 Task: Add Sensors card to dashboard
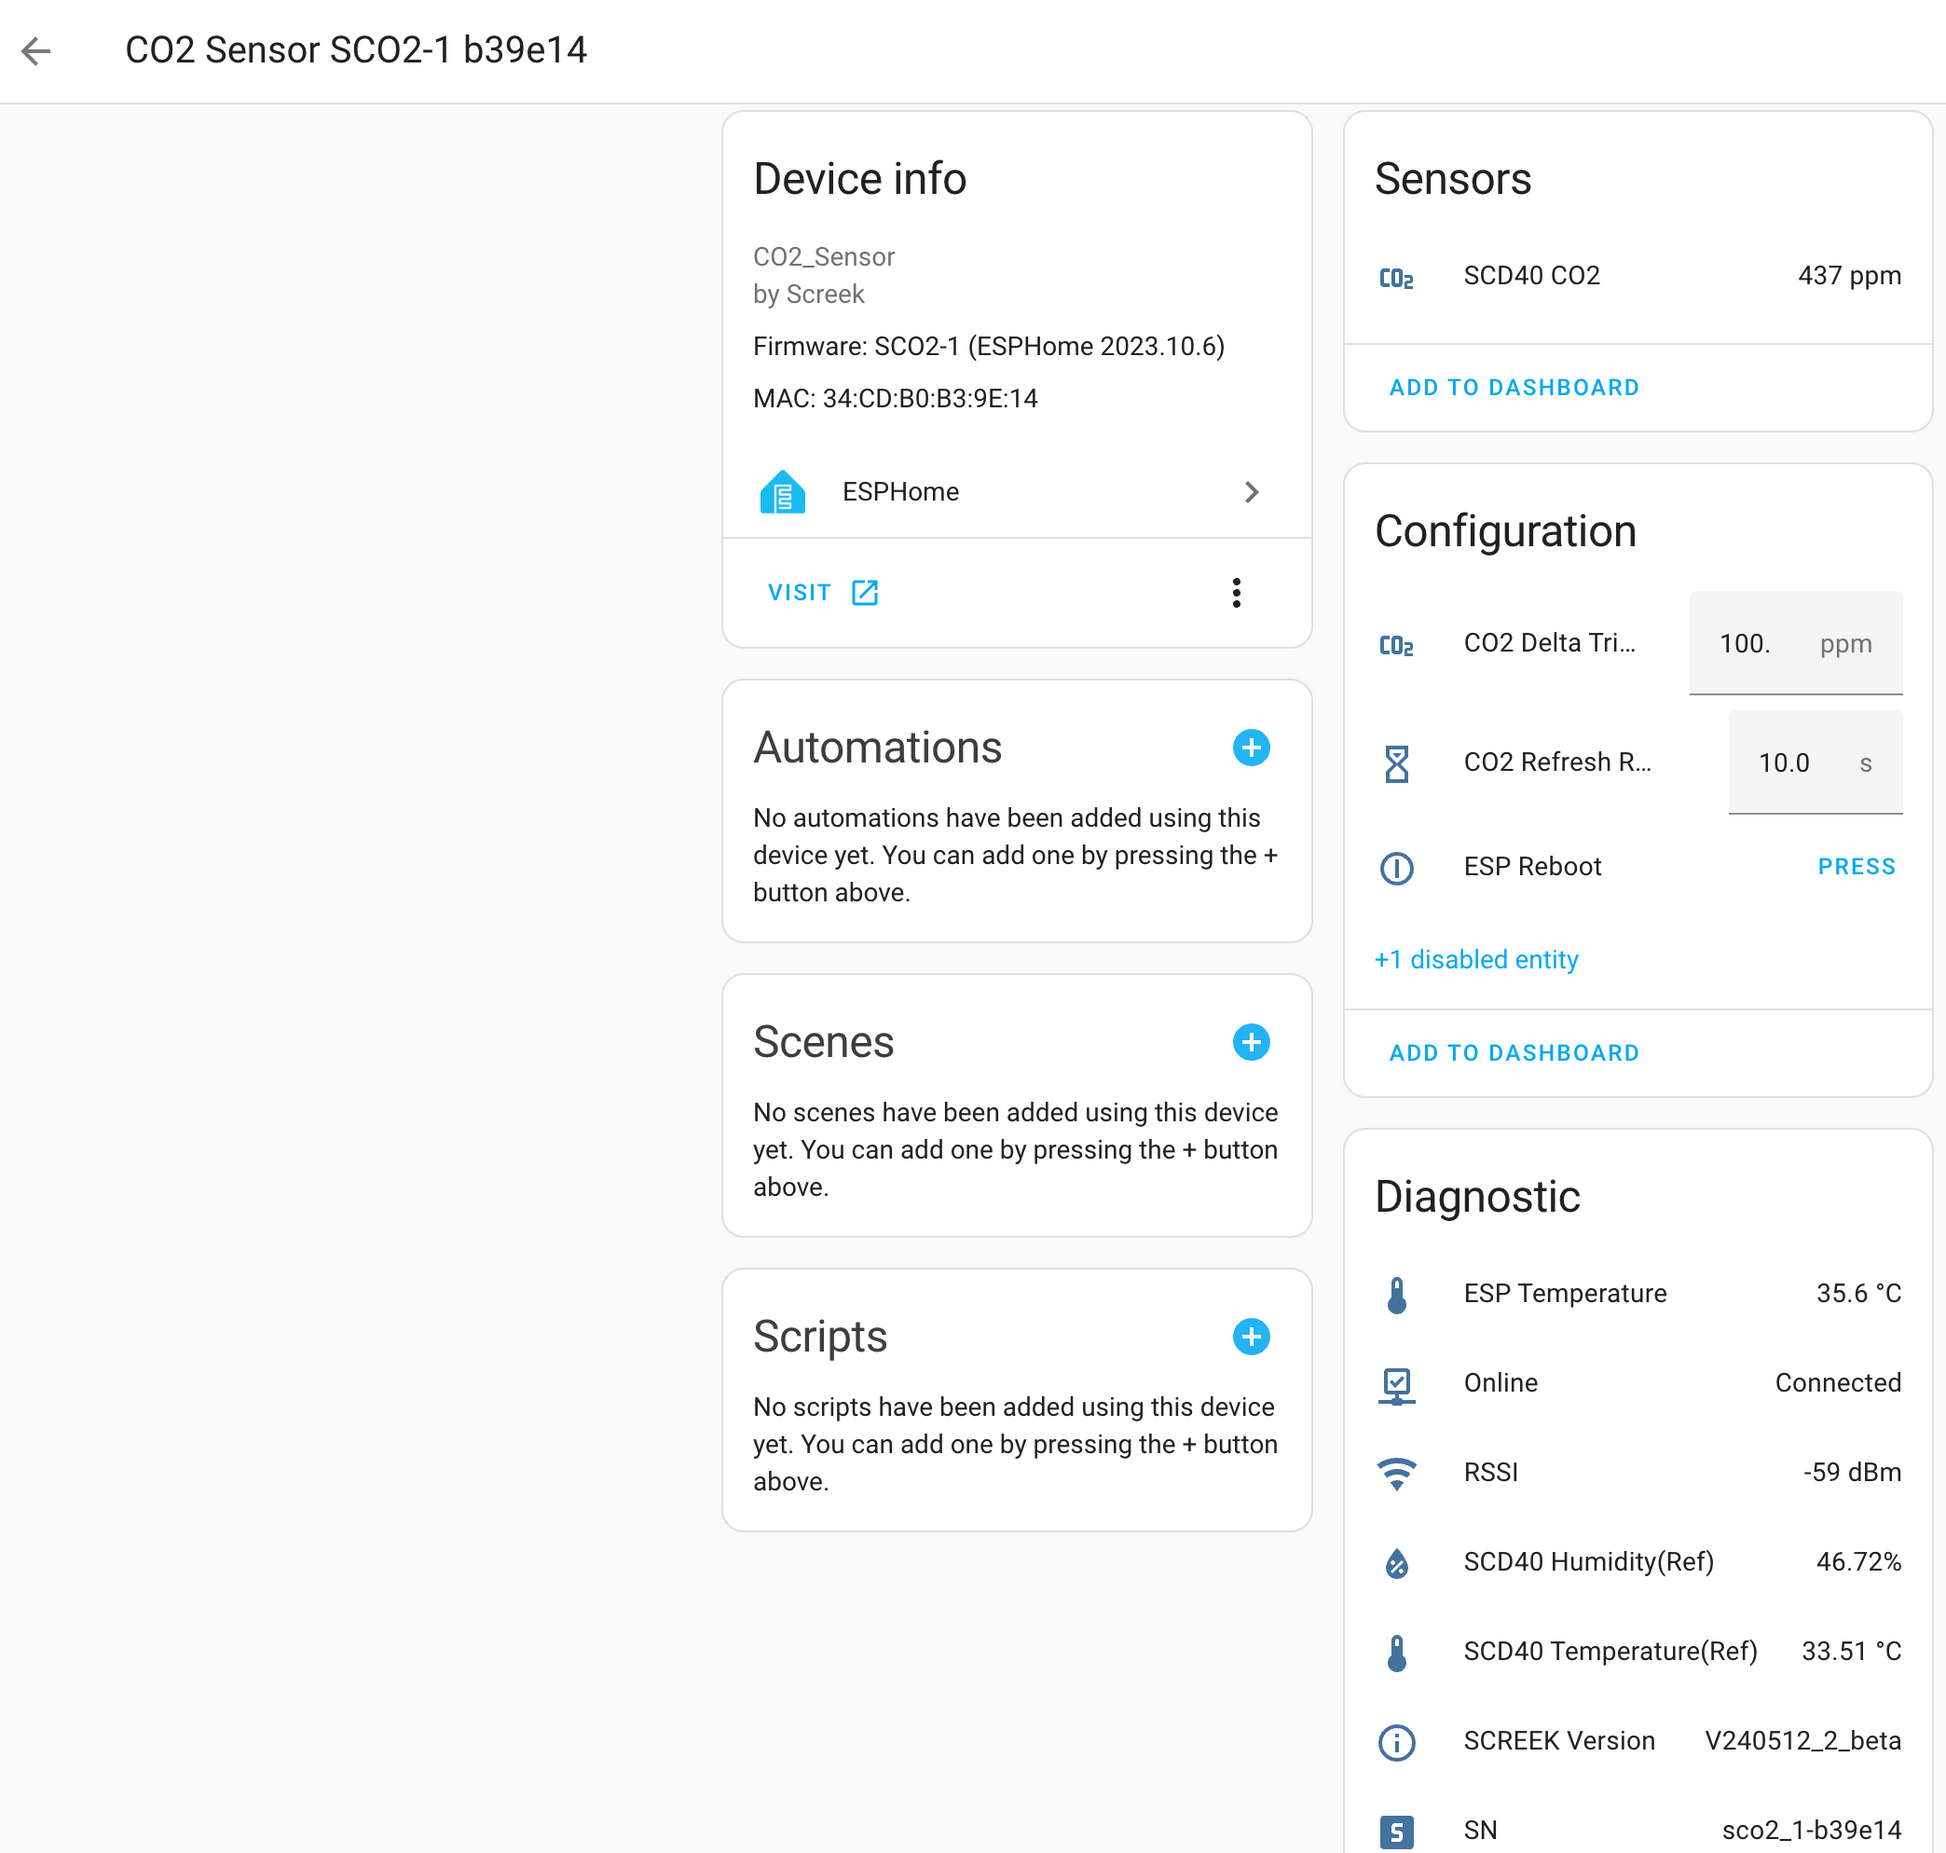click(x=1514, y=388)
